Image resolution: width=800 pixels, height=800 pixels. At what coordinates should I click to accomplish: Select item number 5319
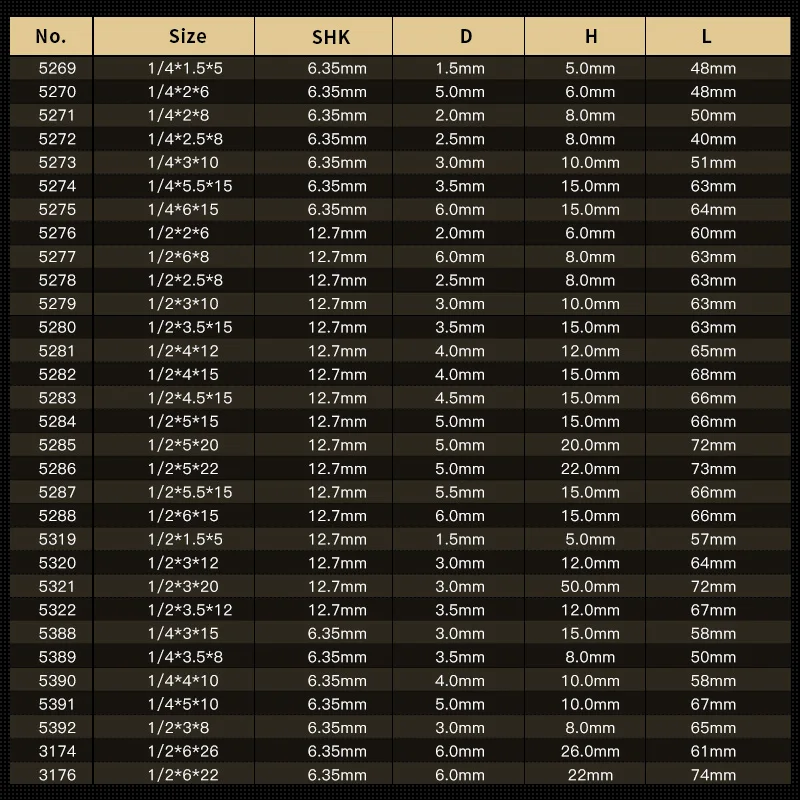pos(57,539)
